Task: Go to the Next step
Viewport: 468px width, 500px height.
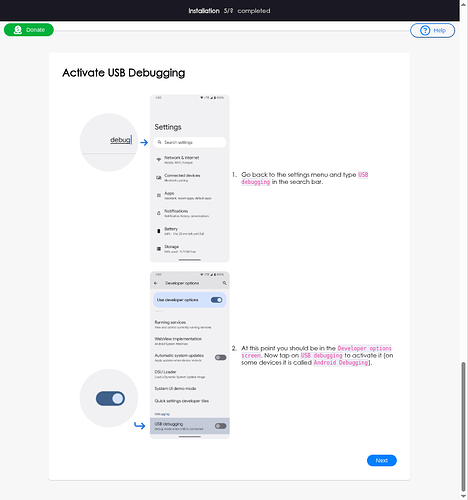Action: (x=382, y=460)
